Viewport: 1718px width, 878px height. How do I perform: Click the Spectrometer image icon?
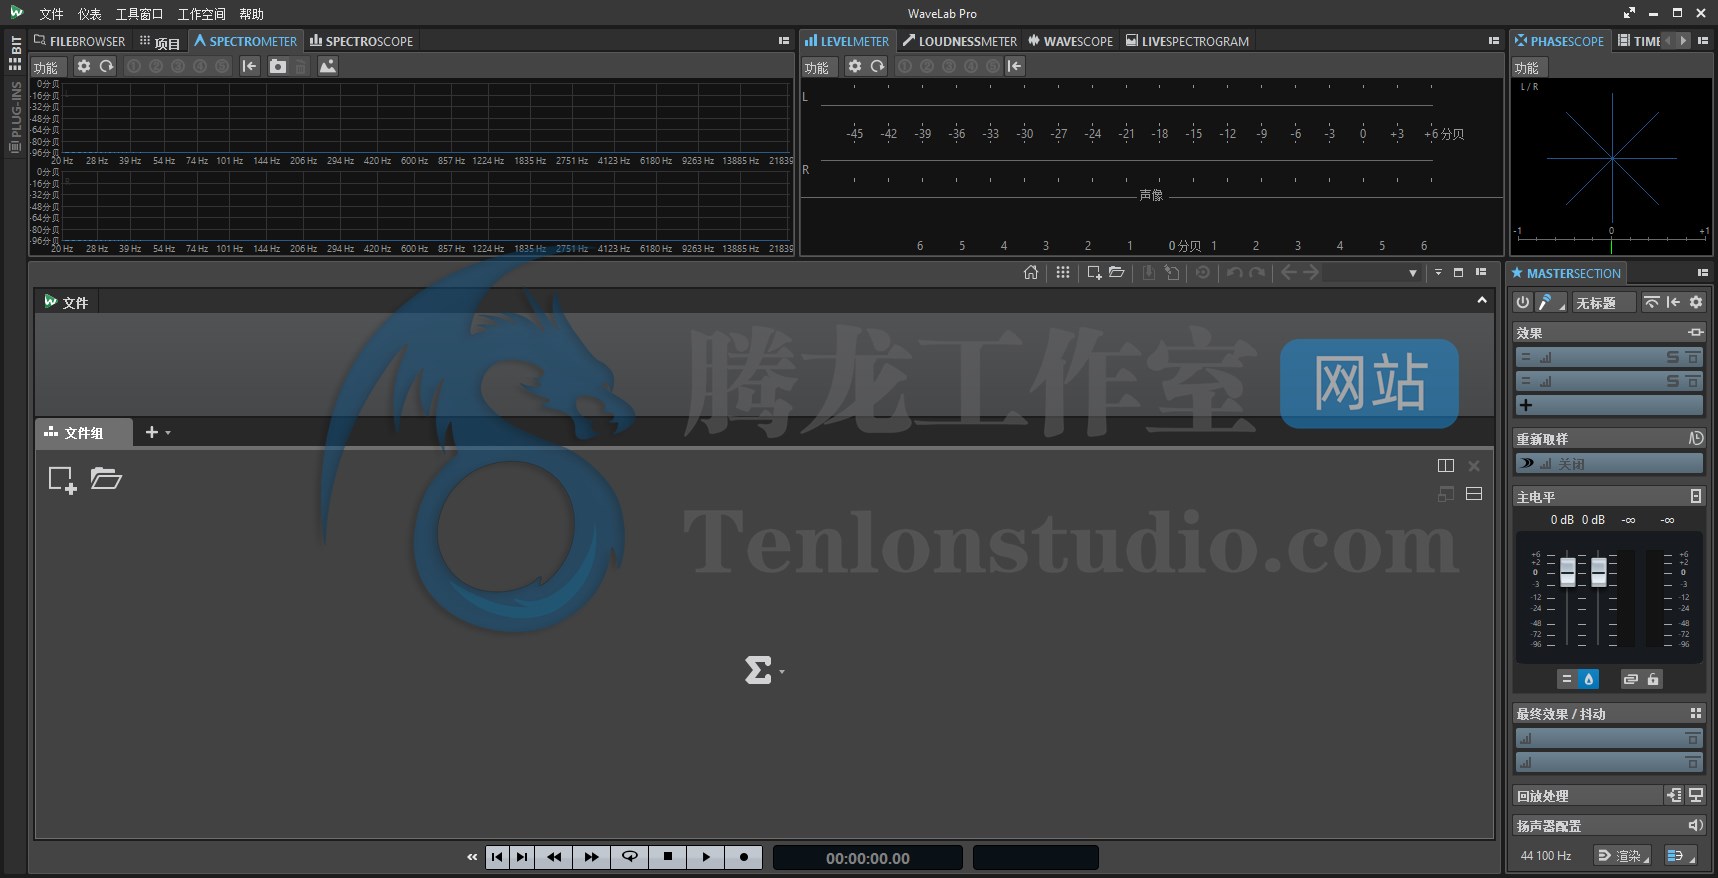tap(328, 66)
